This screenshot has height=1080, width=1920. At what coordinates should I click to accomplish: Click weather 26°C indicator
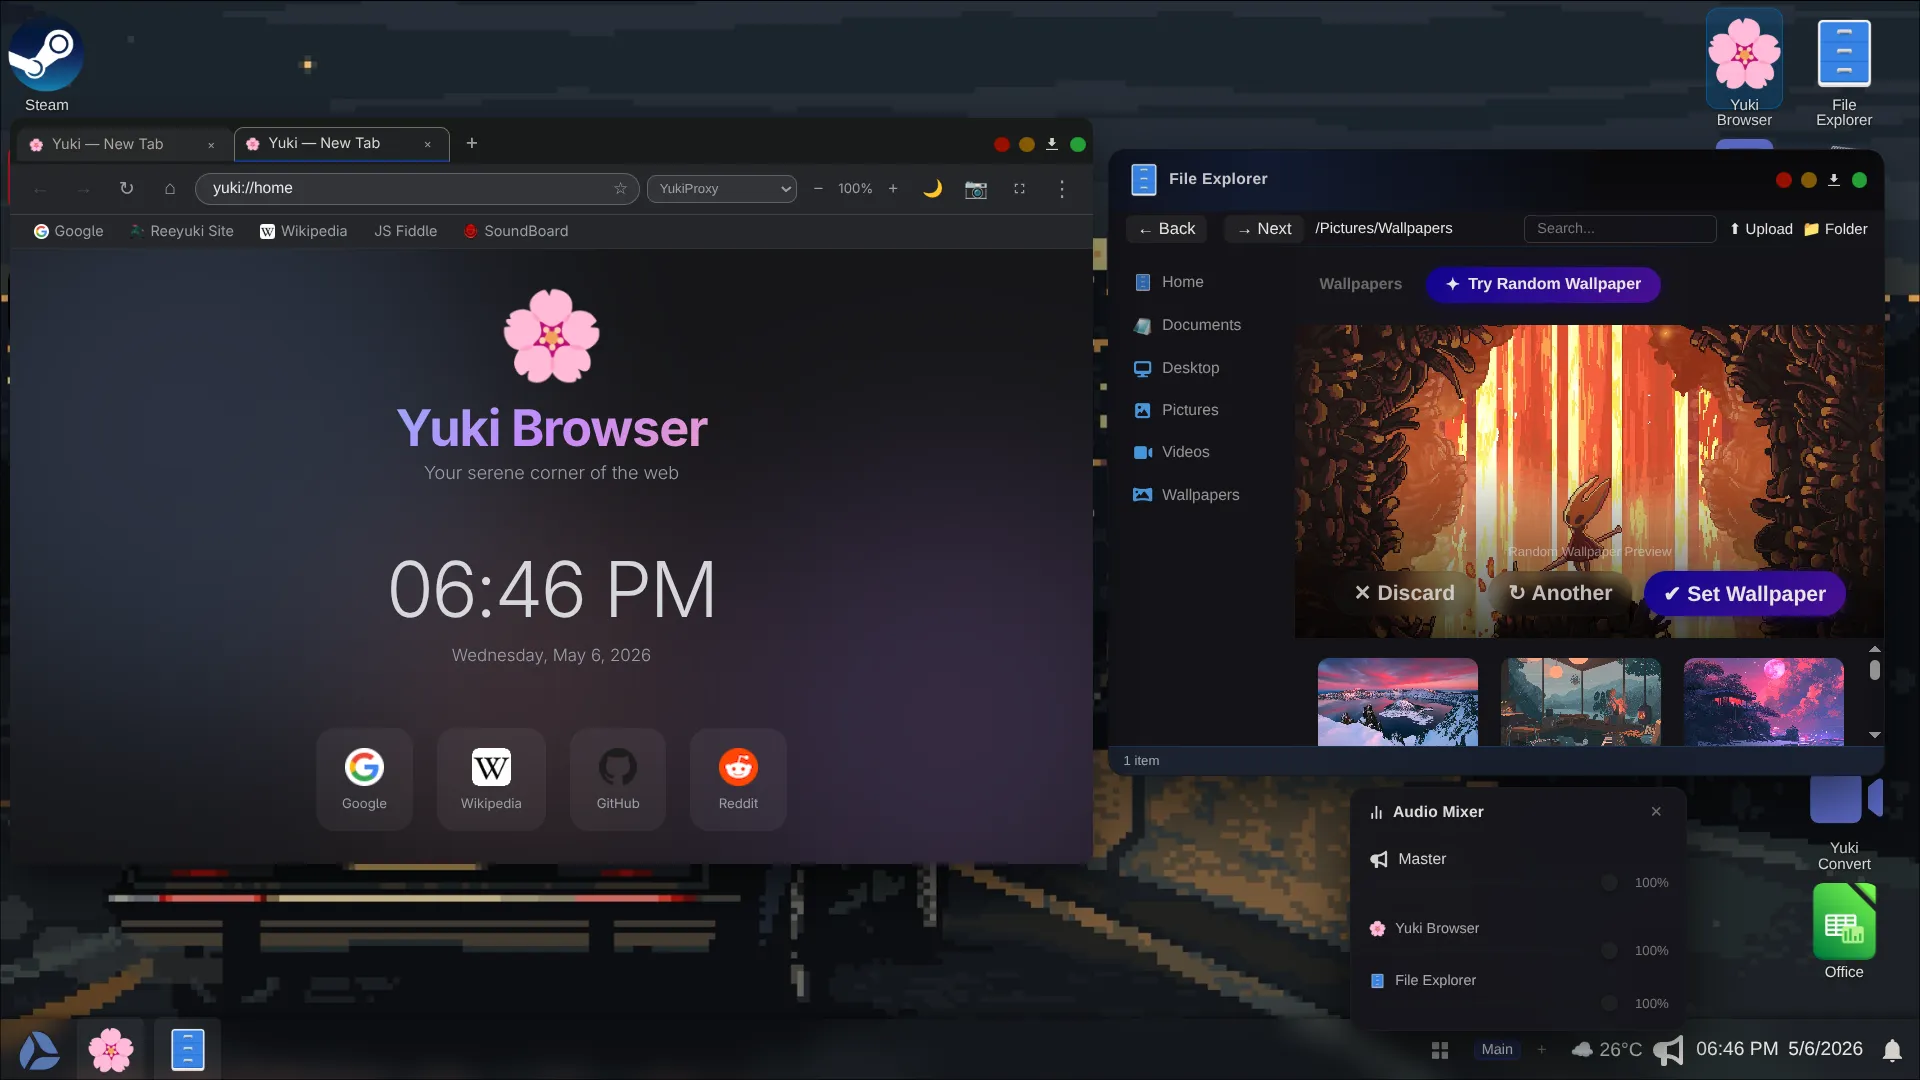click(1607, 1050)
